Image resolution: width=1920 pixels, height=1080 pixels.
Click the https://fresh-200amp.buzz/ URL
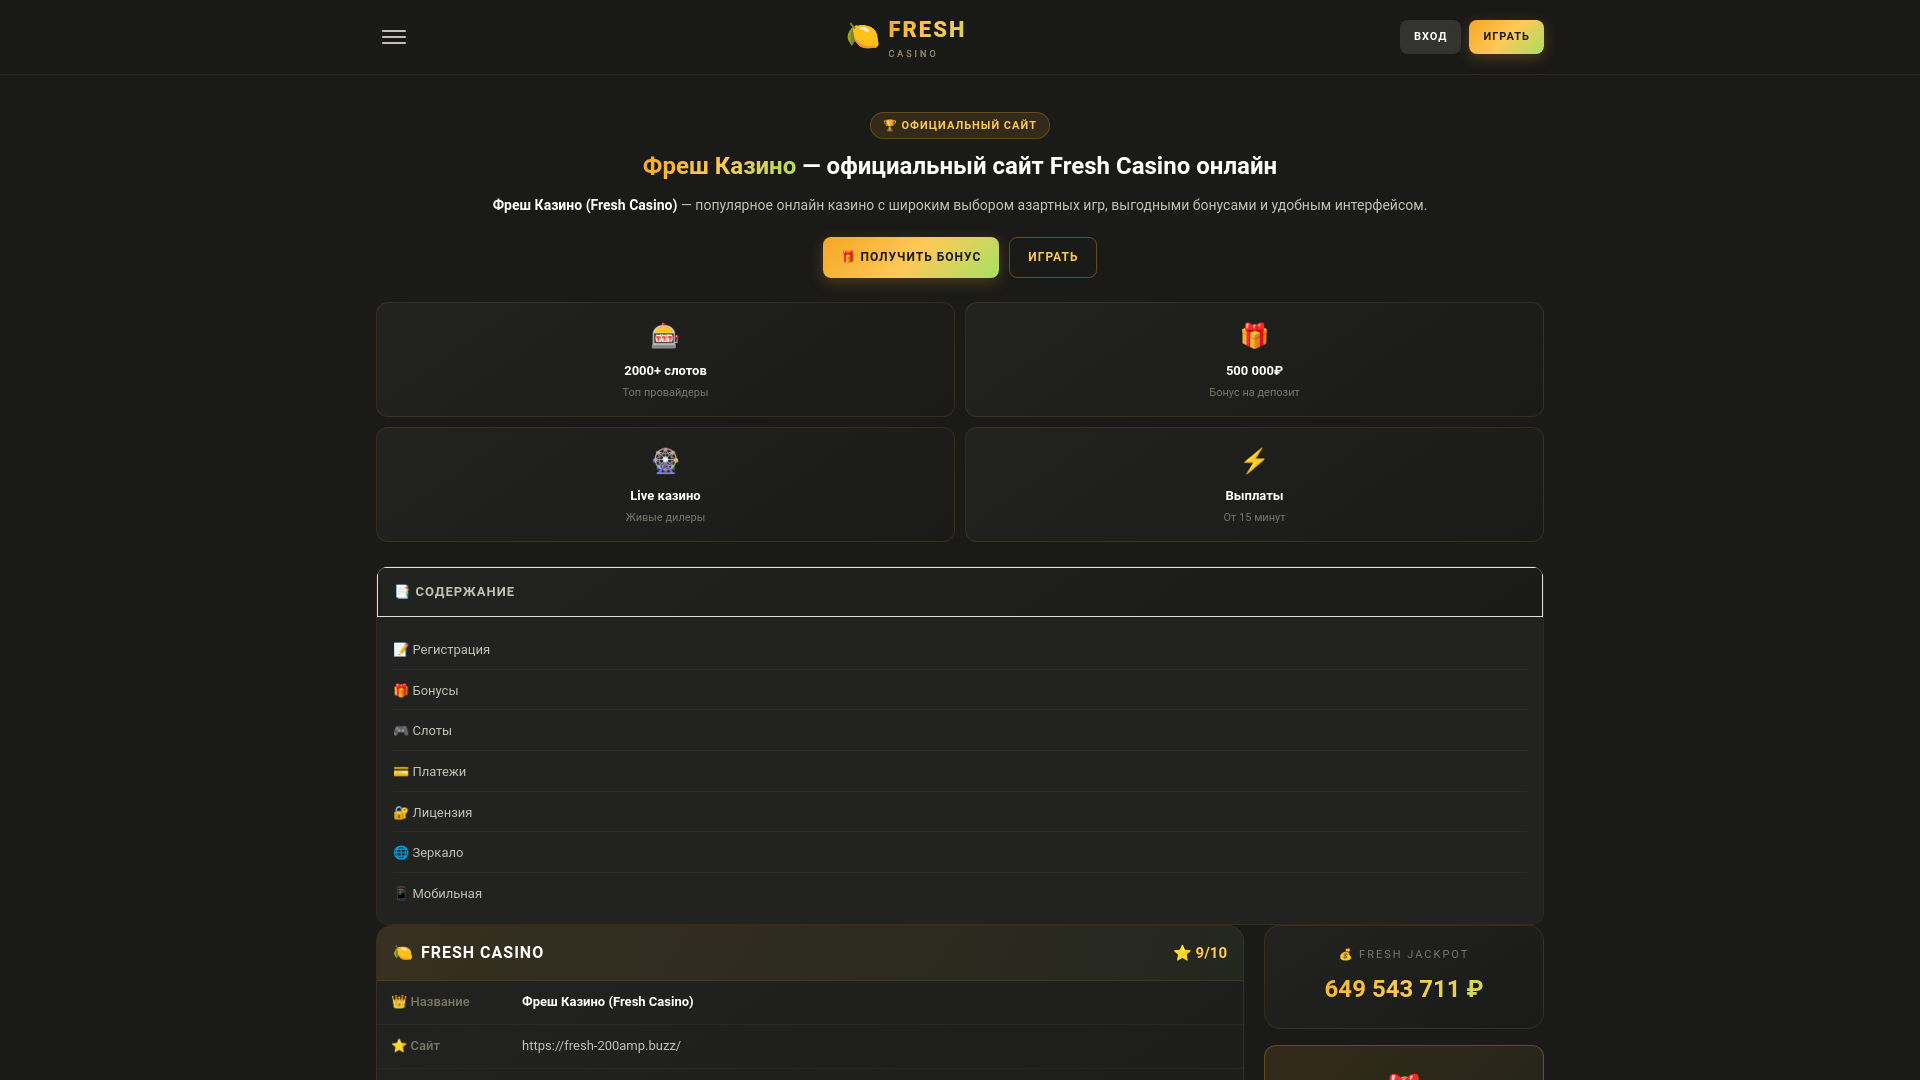[x=601, y=1046]
